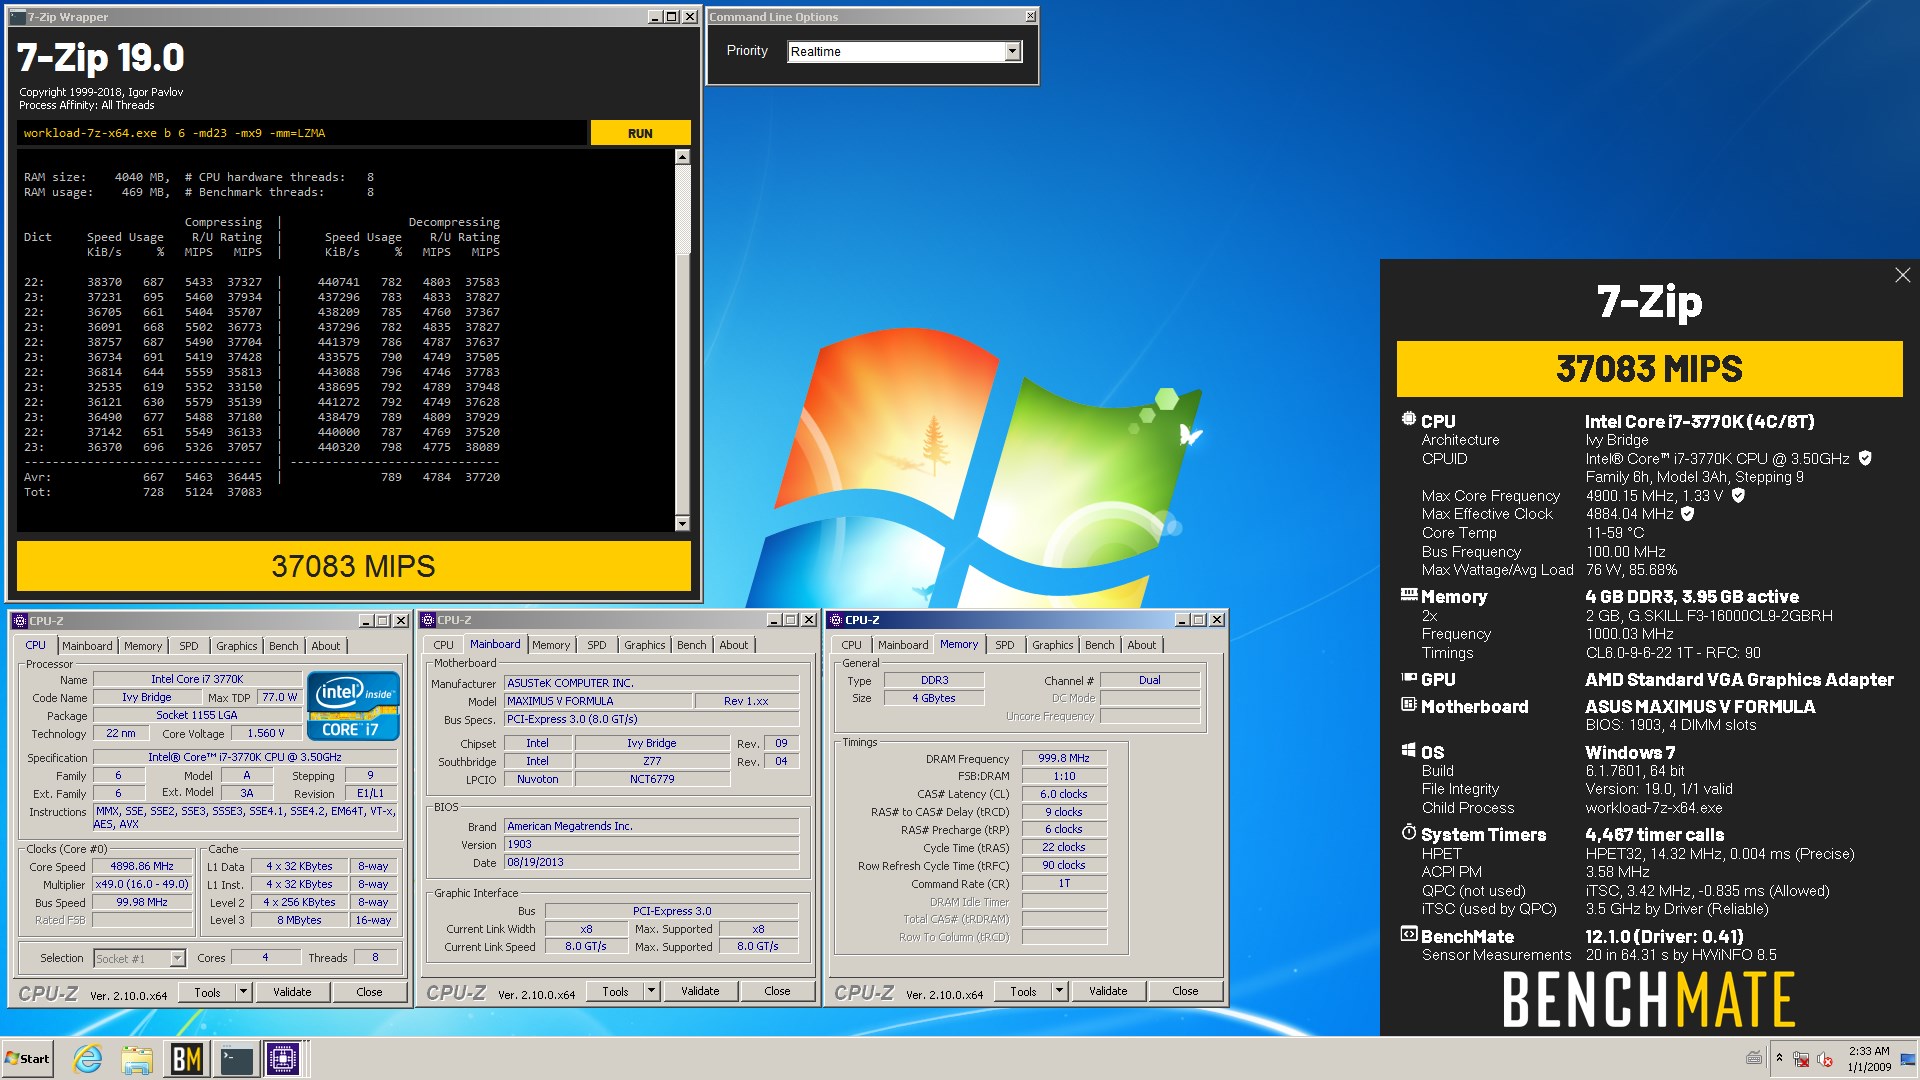
Task: Select the DRAM Frequency value 999.8 MHz
Action: click(1063, 758)
